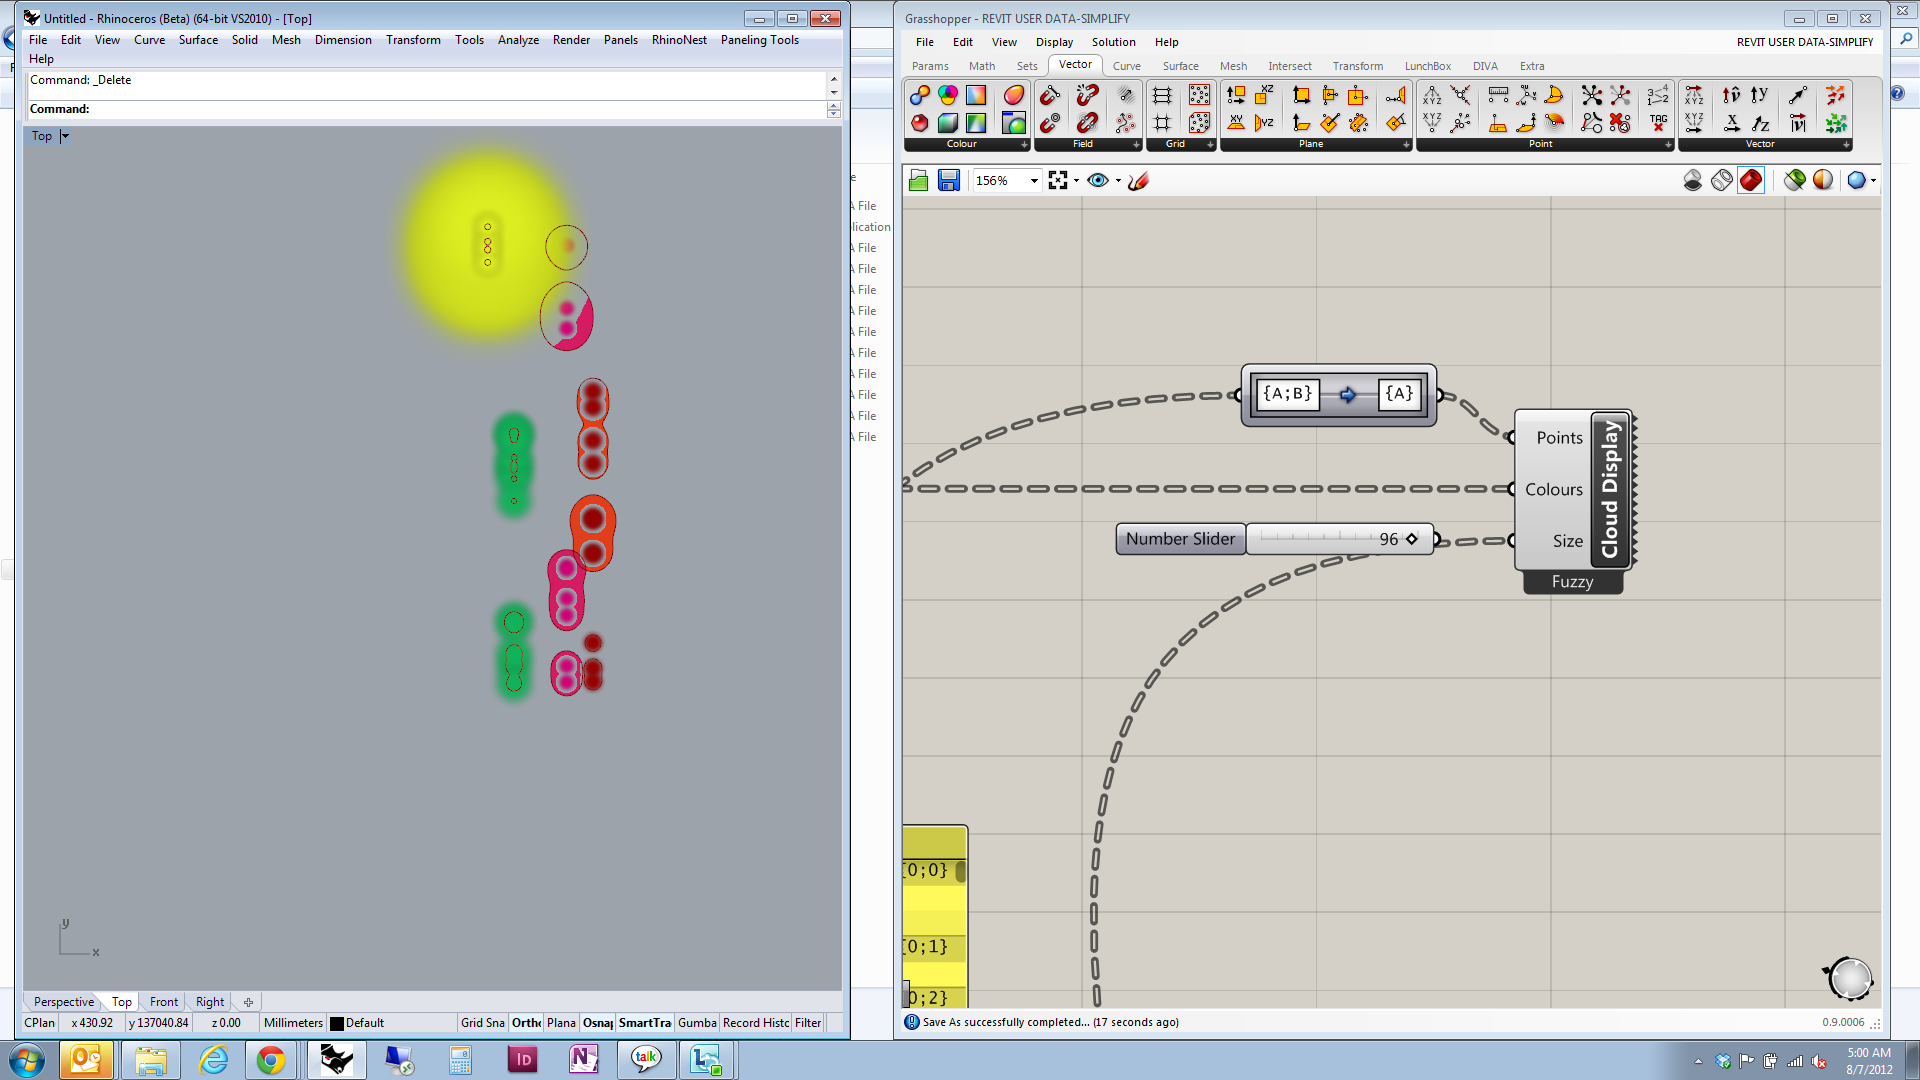Toggle Grid Snap in Rhino status bar
Screen dimensions: 1920x1080
coord(482,1023)
